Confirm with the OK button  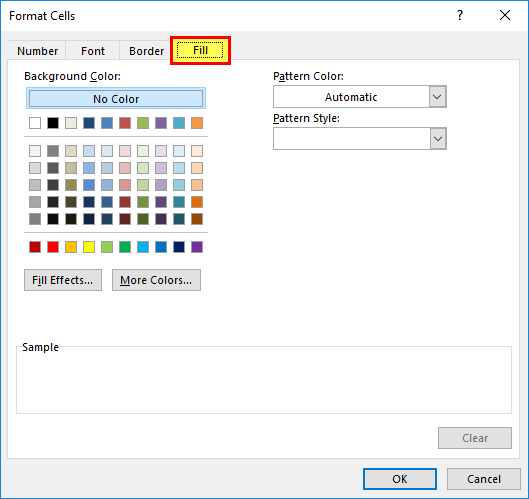(400, 479)
